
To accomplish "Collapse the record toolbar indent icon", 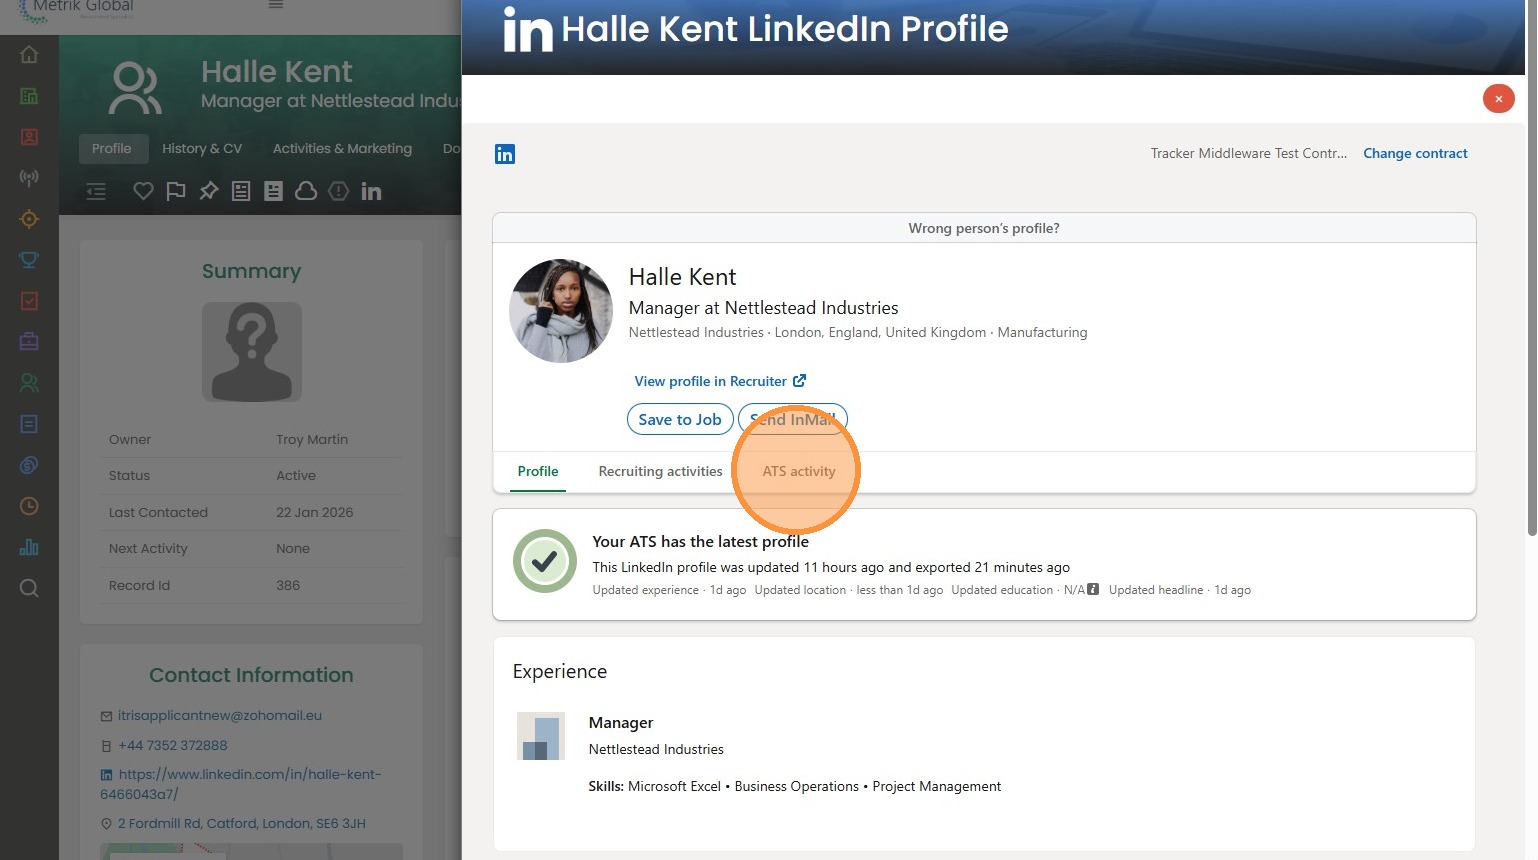I will (96, 191).
